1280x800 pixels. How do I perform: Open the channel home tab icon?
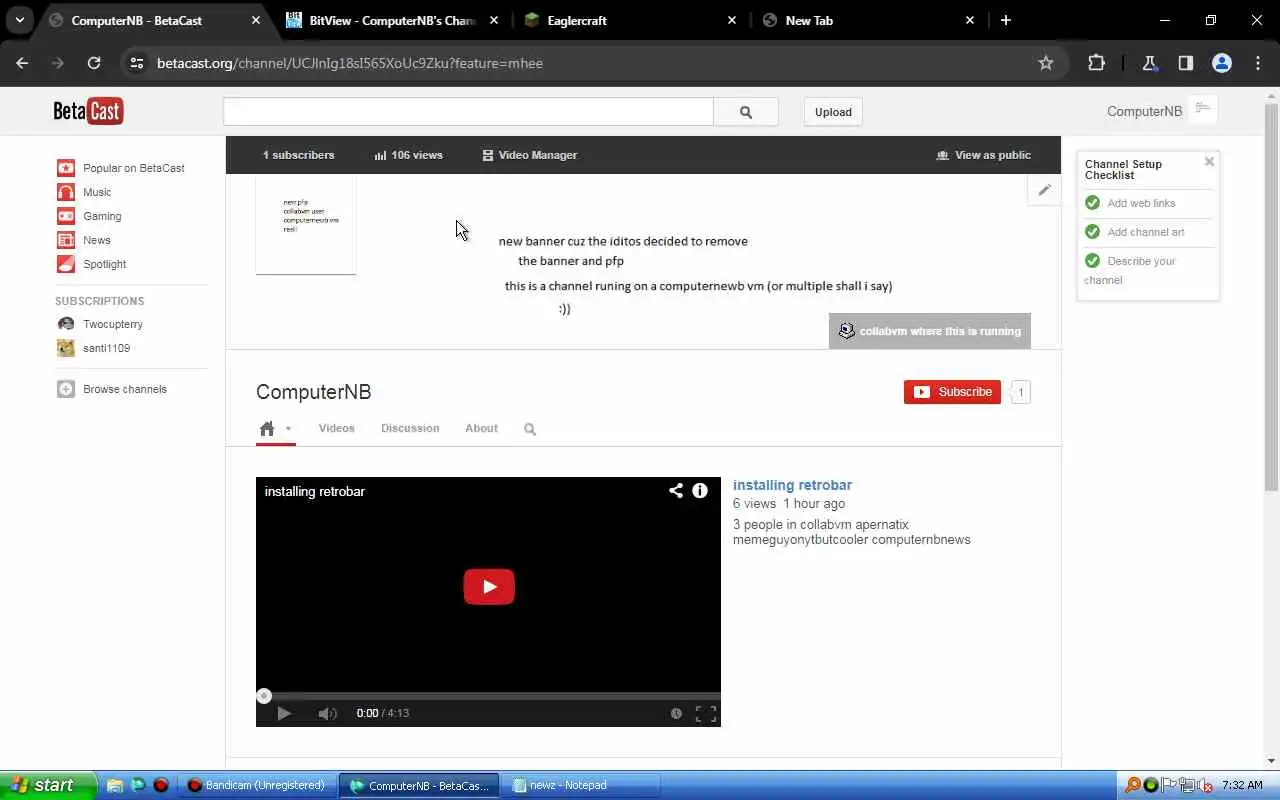point(267,429)
